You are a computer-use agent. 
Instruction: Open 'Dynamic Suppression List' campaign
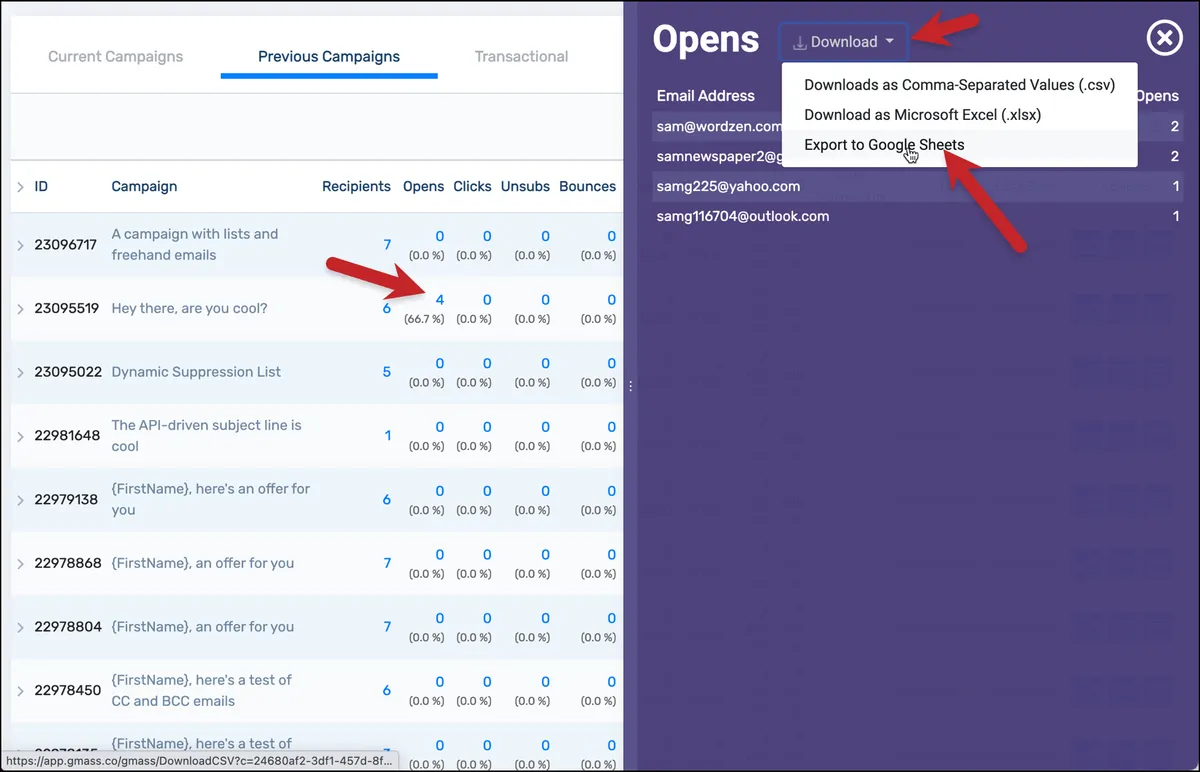pyautogui.click(x=196, y=372)
